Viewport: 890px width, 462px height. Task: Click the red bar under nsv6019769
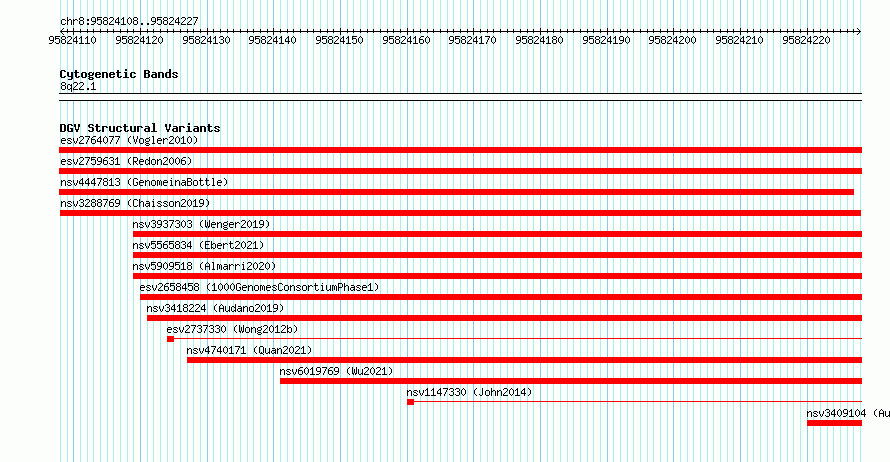click(x=571, y=381)
